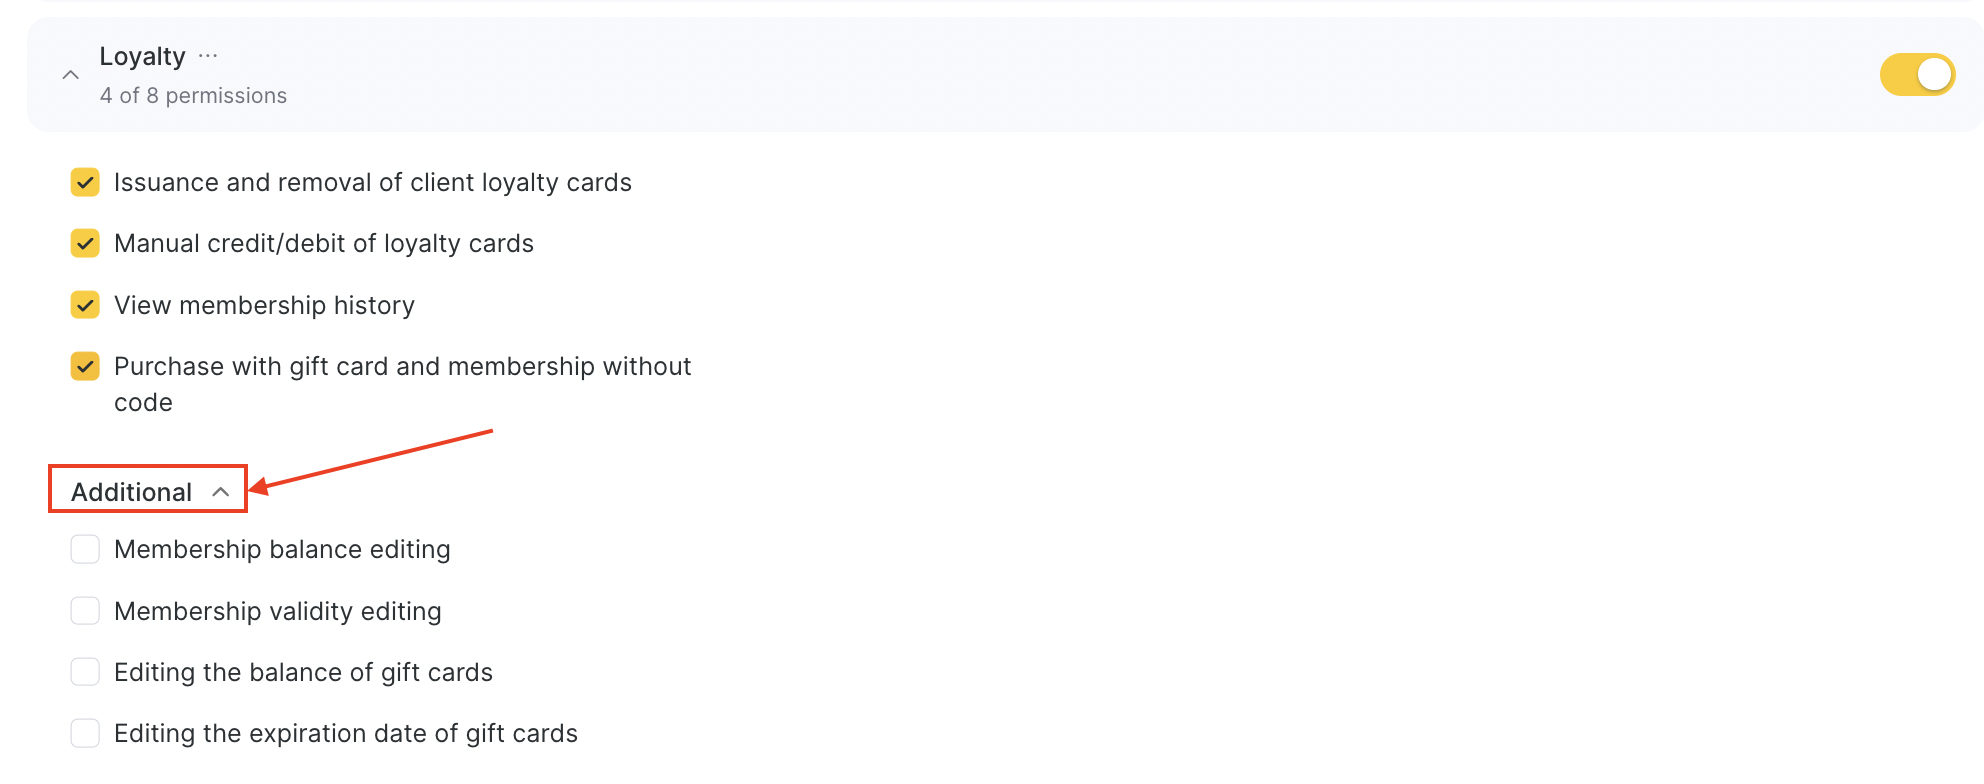
Task: Click Membership validity editing label text
Action: point(278,611)
